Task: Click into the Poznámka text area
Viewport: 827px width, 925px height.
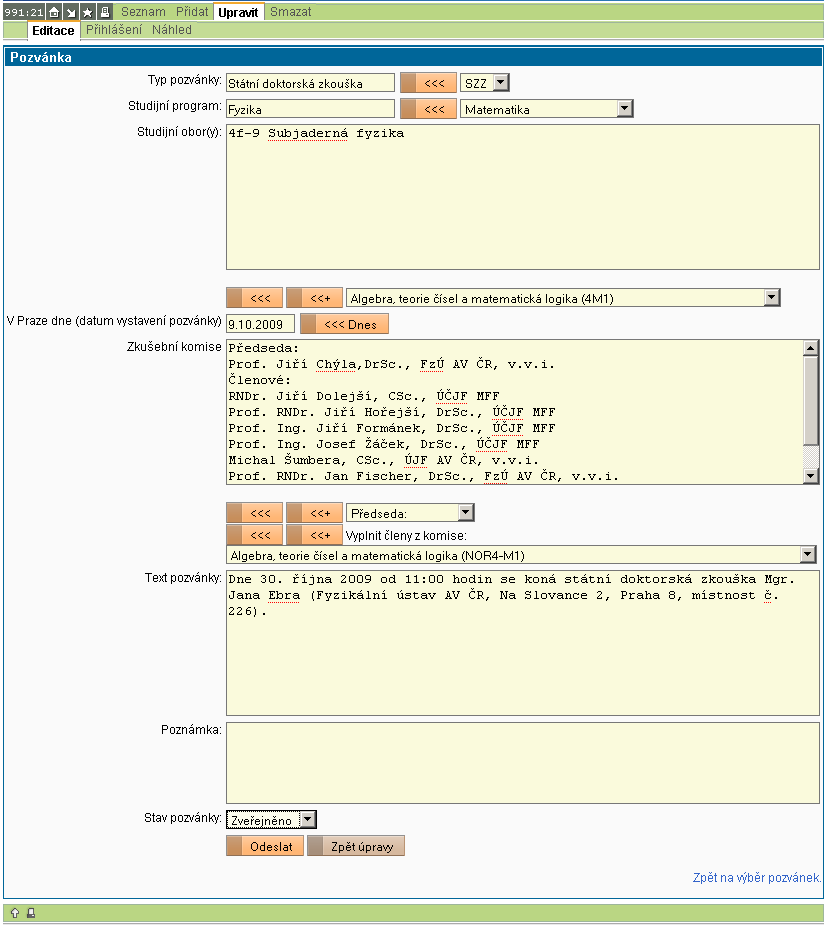Action: 522,762
